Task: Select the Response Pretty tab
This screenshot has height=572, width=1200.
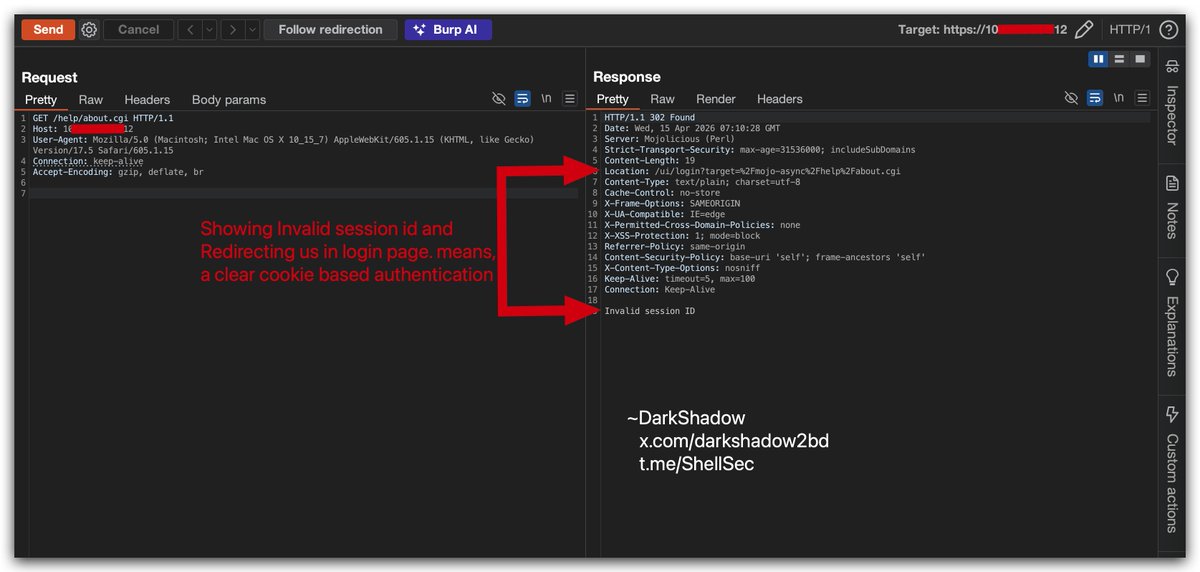Action: [x=613, y=99]
